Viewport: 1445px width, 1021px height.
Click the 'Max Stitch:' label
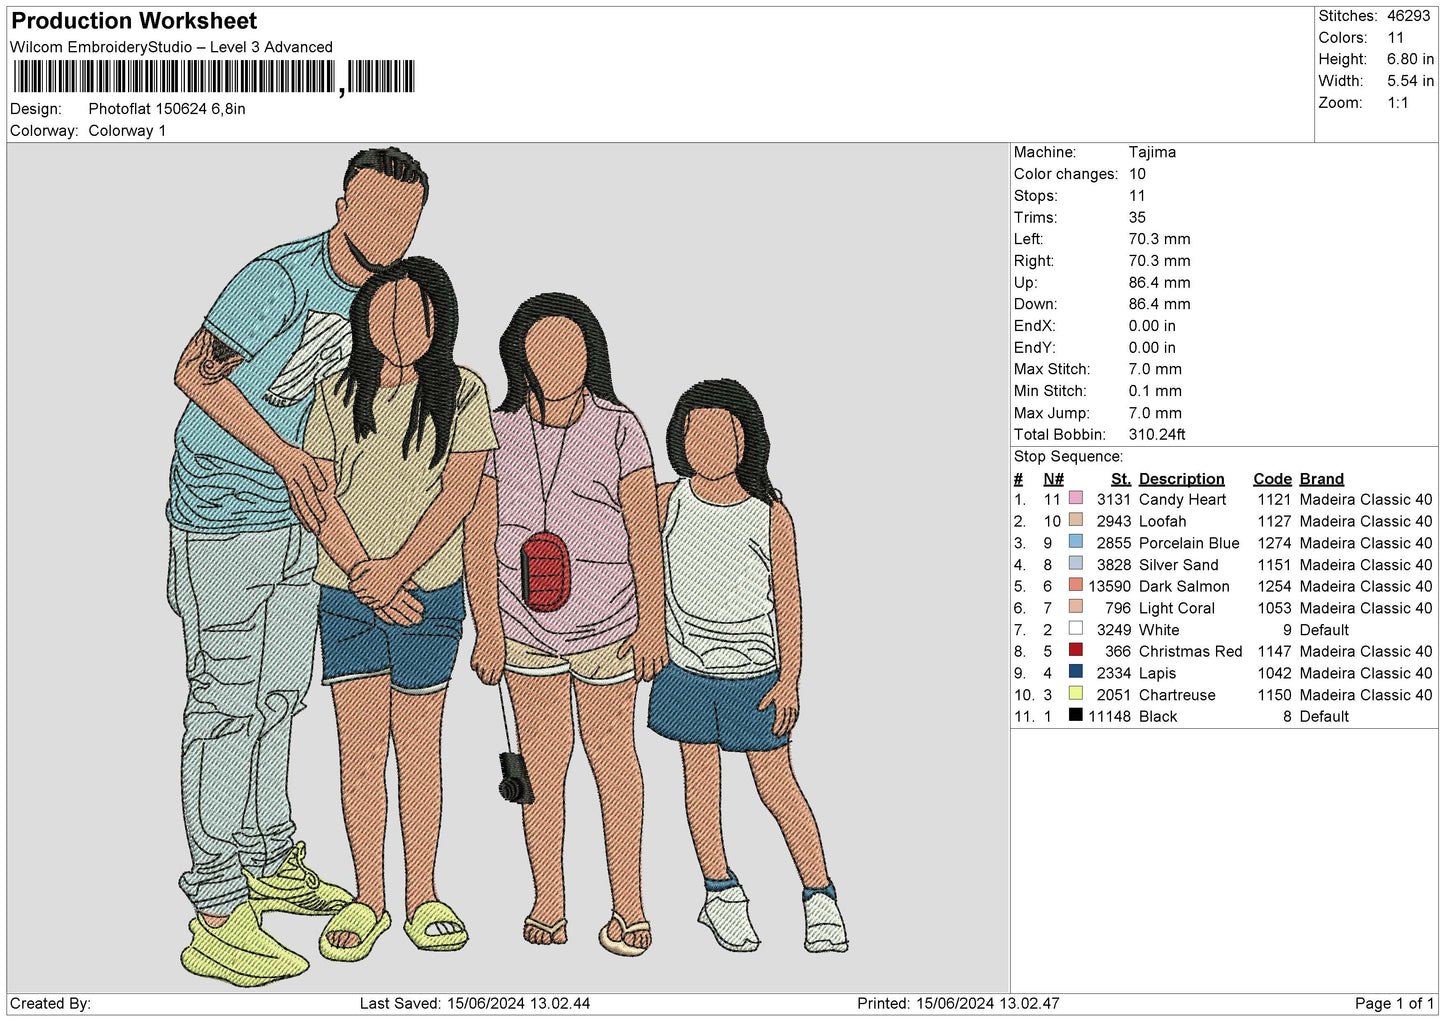coord(1050,369)
